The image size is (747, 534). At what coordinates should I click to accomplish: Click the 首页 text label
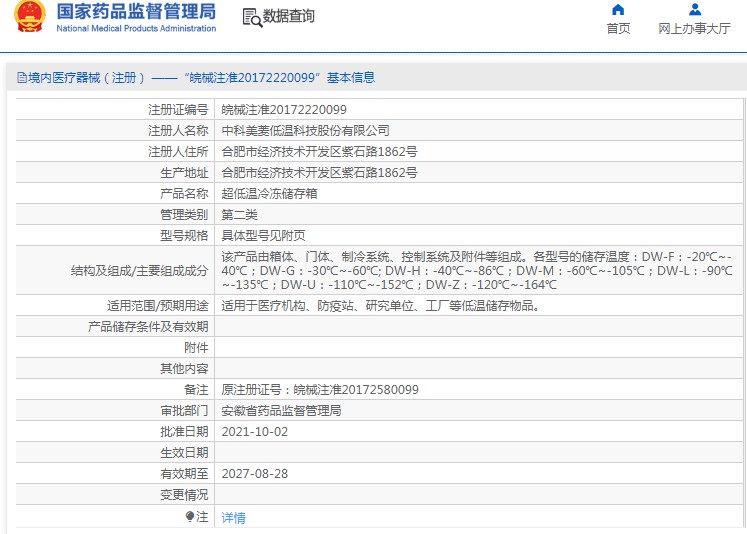pos(618,29)
